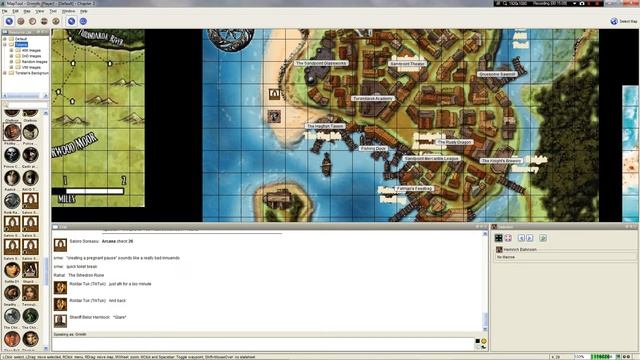
Task: Click the archway token on the beach map
Action: [x=275, y=94]
